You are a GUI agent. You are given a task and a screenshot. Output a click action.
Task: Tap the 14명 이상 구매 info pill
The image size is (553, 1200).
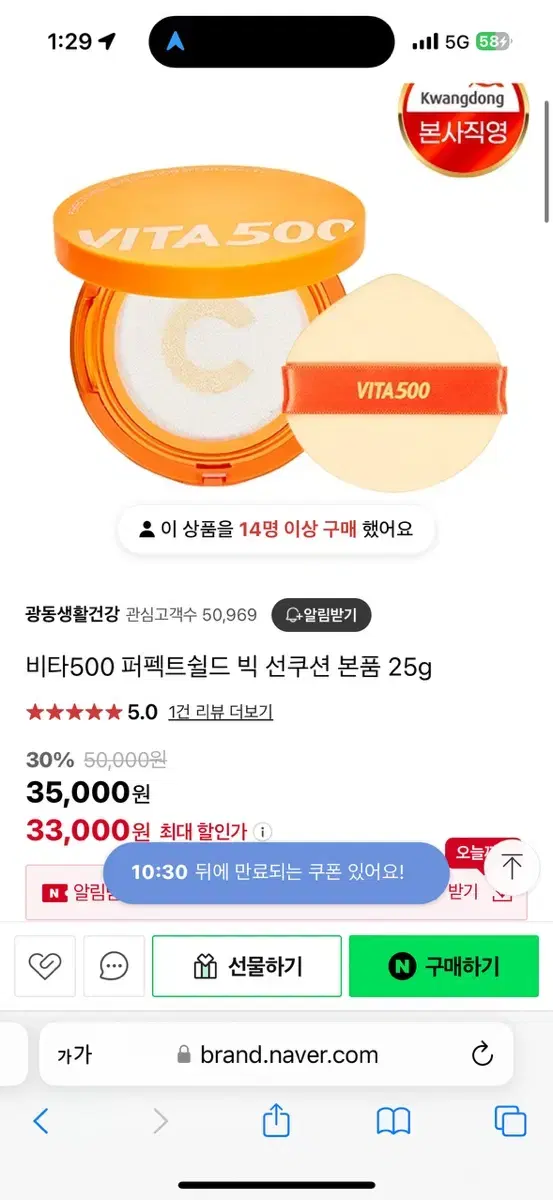pos(276,530)
